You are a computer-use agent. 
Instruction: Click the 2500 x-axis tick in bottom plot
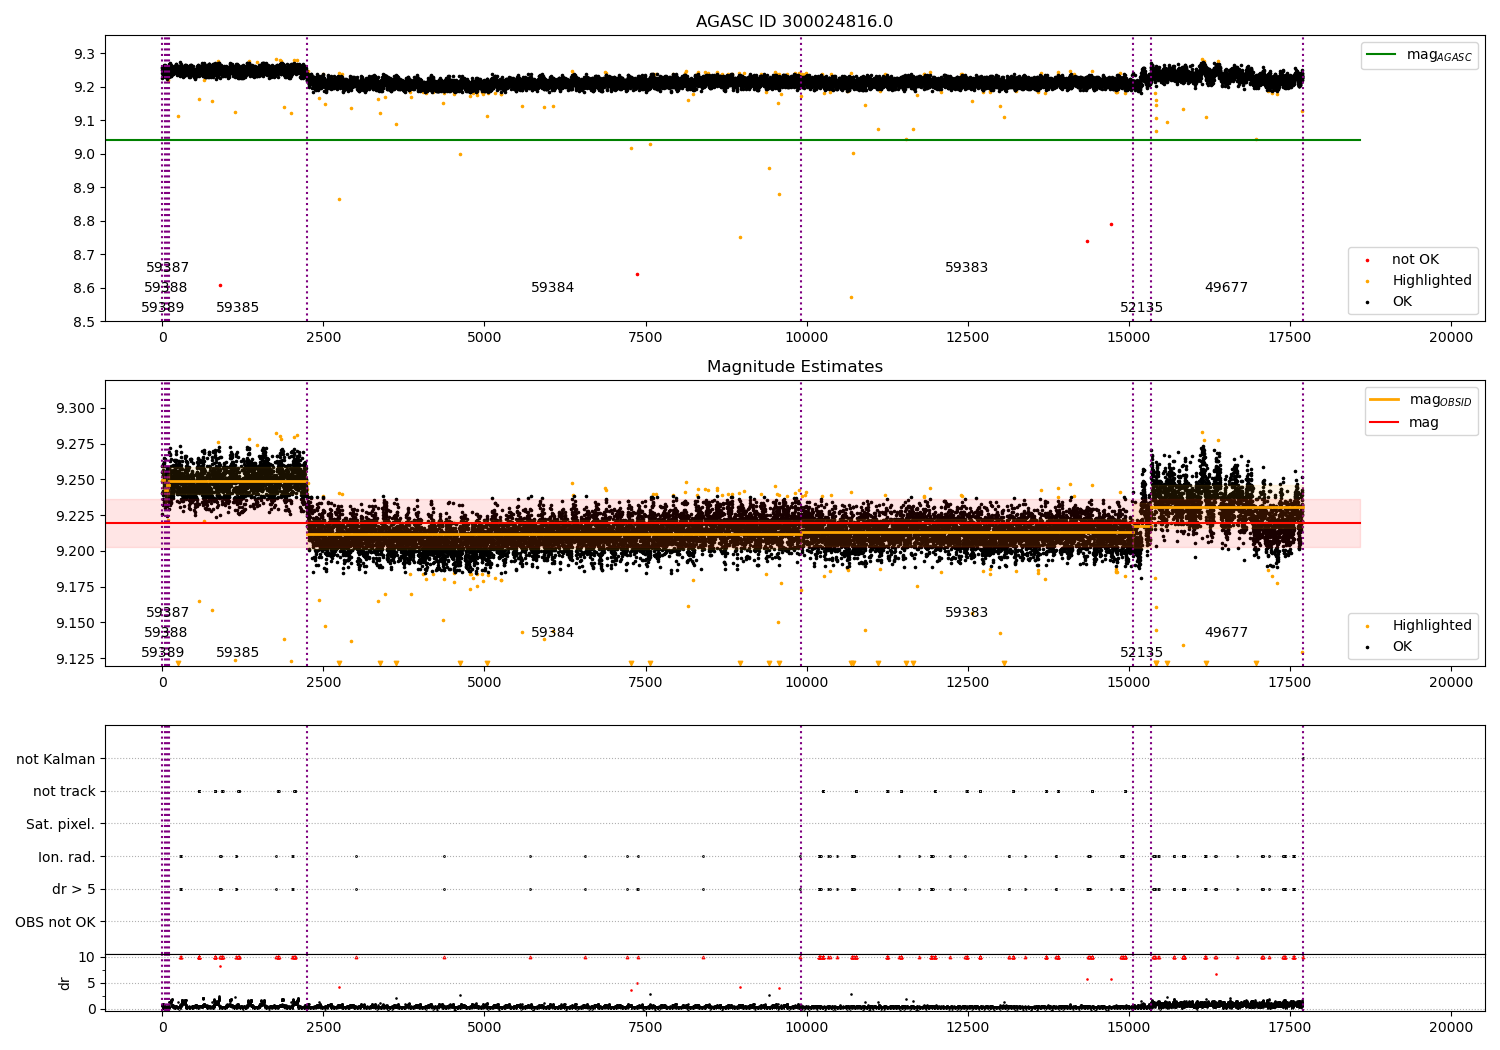[323, 1026]
